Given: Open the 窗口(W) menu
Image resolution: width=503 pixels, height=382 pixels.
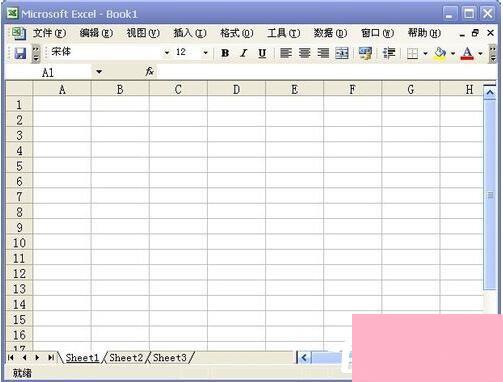Looking at the screenshot, I should click(377, 33).
